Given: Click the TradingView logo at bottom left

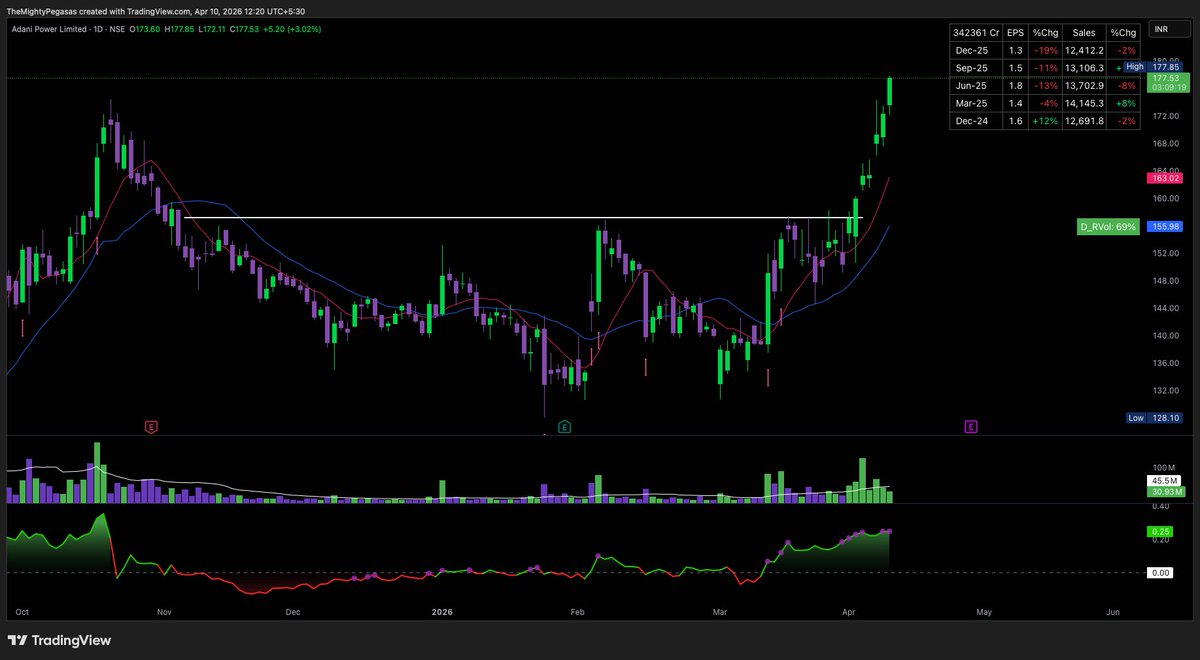Looking at the screenshot, I should (x=60, y=640).
